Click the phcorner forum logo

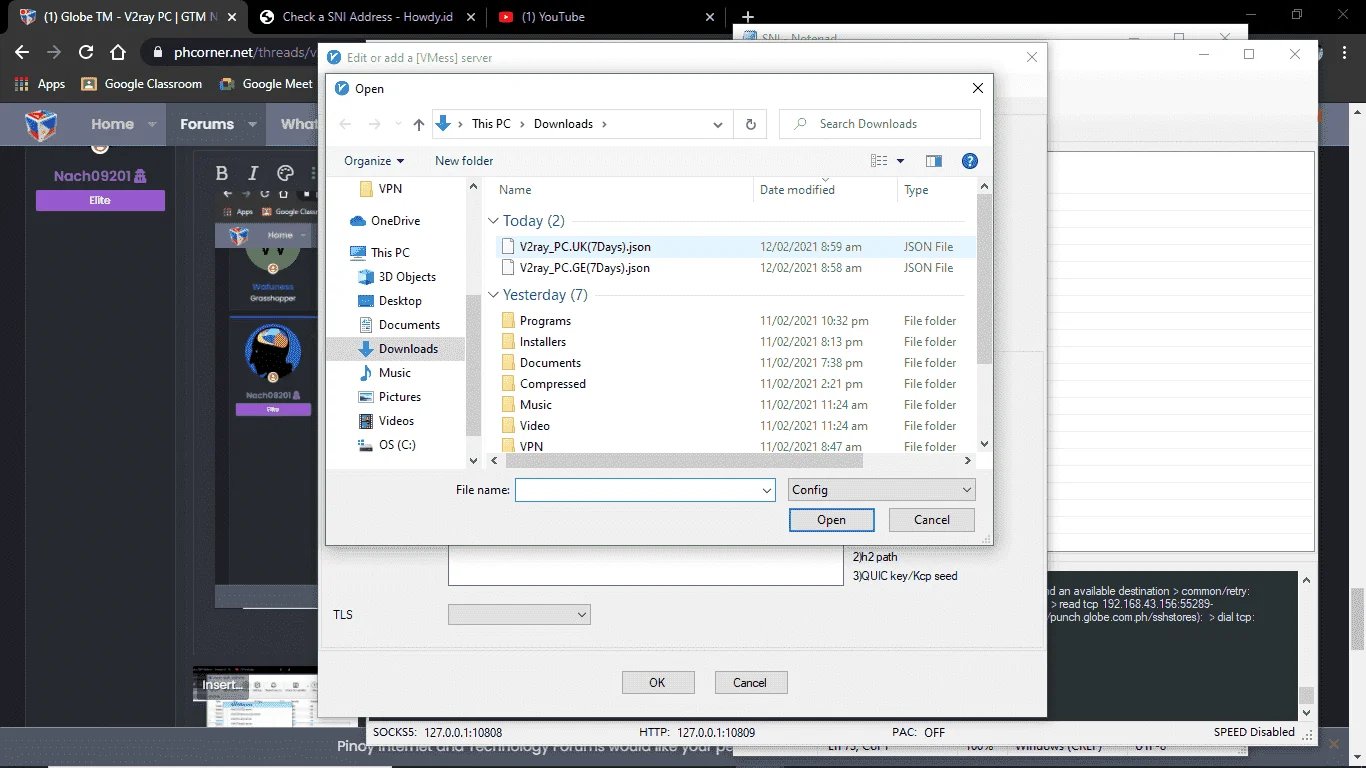(x=41, y=125)
